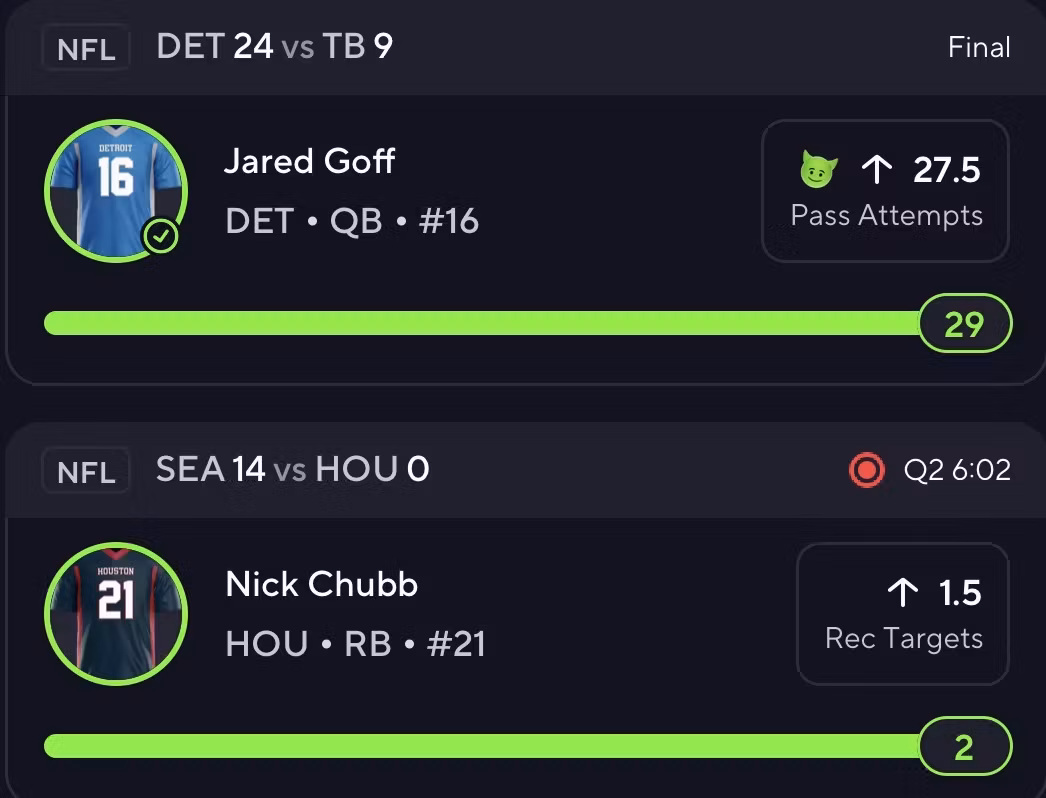Open Jared Goff's Detroit jersey avatar
This screenshot has height=798, width=1046.
pos(115,188)
